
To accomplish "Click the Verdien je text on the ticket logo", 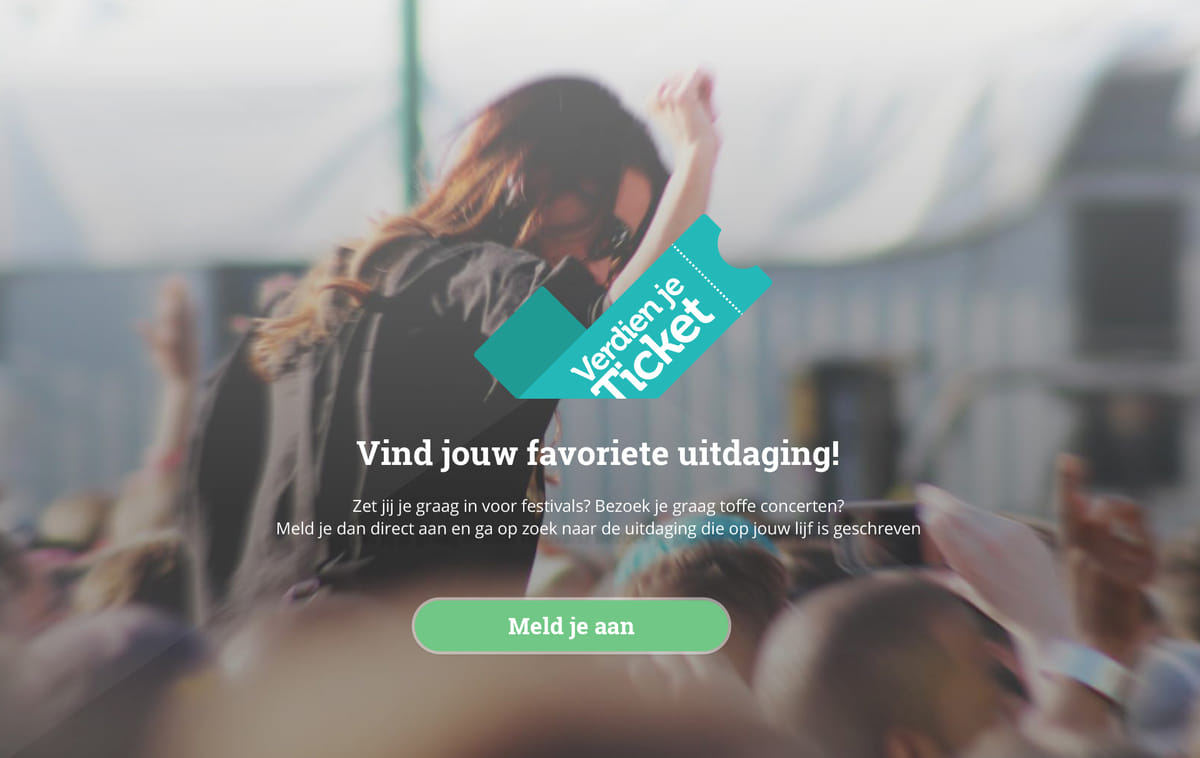I will pyautogui.click(x=629, y=330).
